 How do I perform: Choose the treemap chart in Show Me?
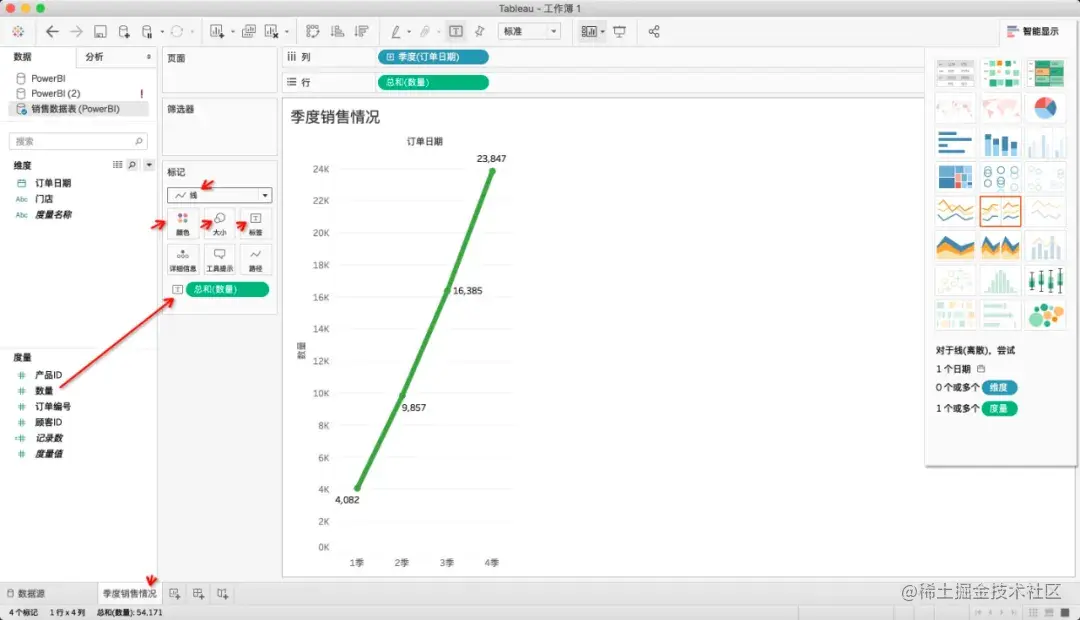955,177
